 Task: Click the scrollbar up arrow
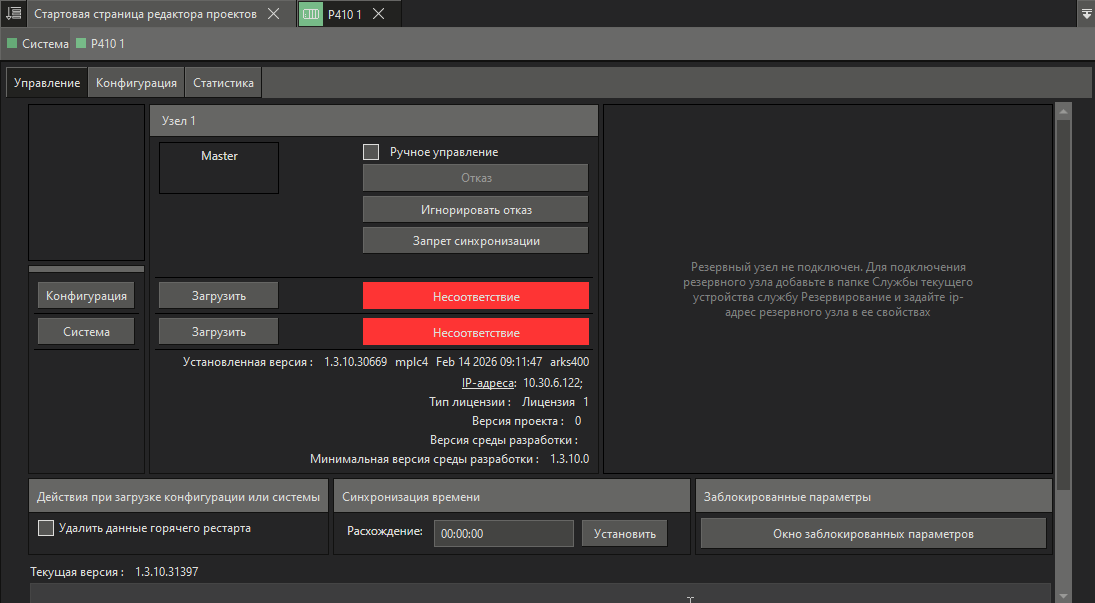pos(1064,111)
